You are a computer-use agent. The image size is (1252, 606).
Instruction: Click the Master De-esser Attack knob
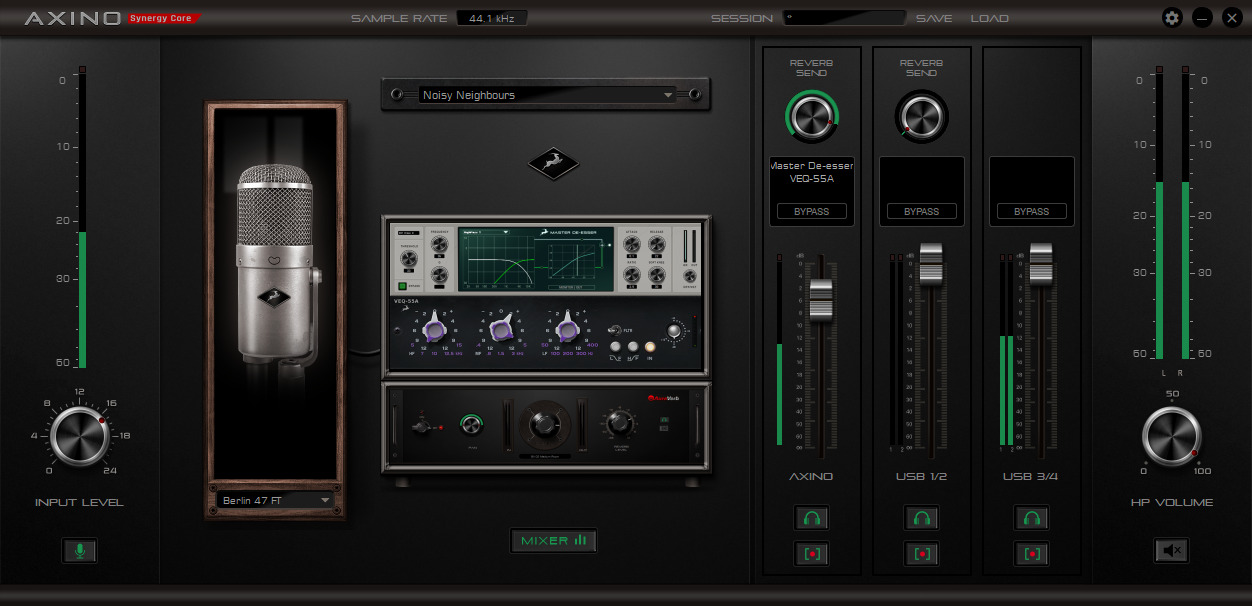pyautogui.click(x=632, y=244)
